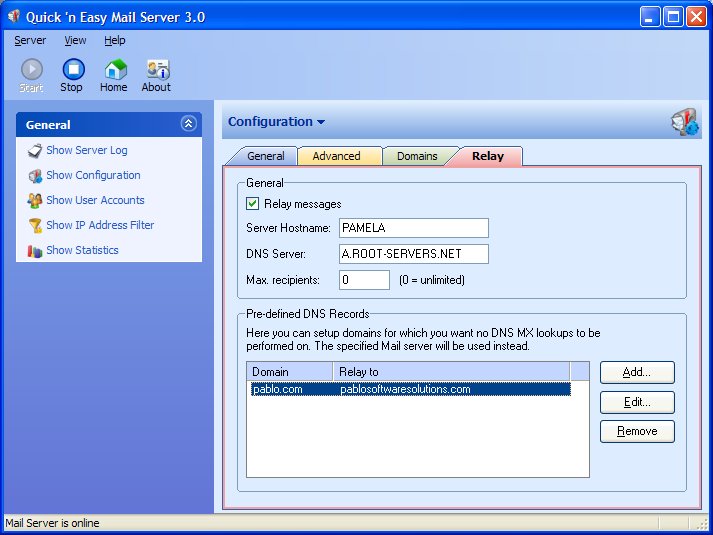Minimize the Mail Server window
713x535 pixels.
tap(650, 17)
